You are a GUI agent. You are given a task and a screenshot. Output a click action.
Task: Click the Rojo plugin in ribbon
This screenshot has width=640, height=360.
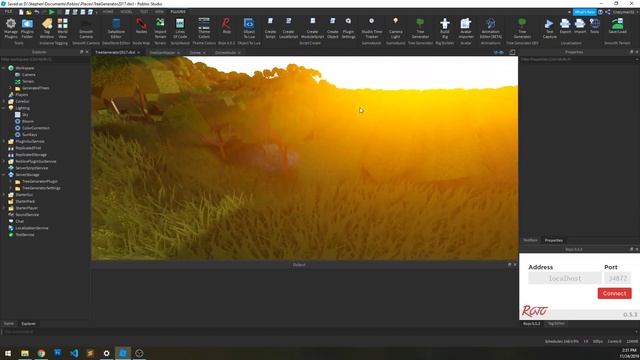pyautogui.click(x=227, y=26)
